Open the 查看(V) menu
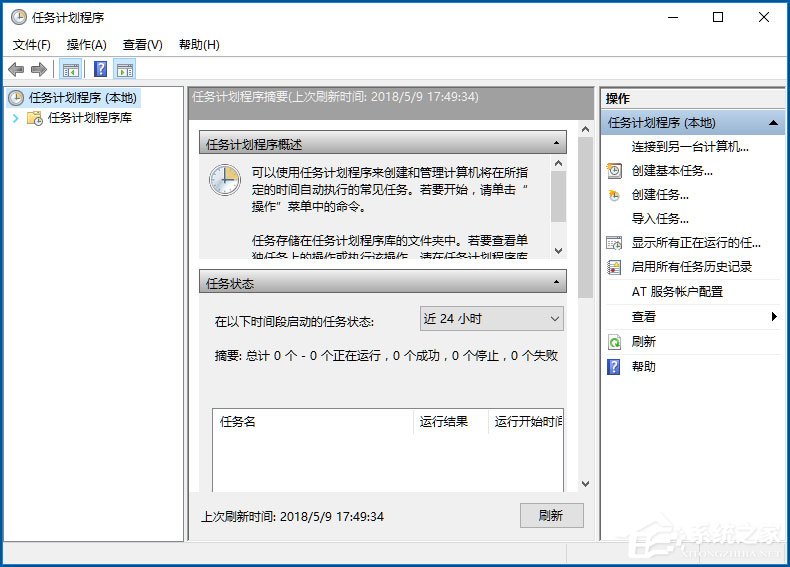The width and height of the screenshot is (790, 567). pyautogui.click(x=143, y=45)
